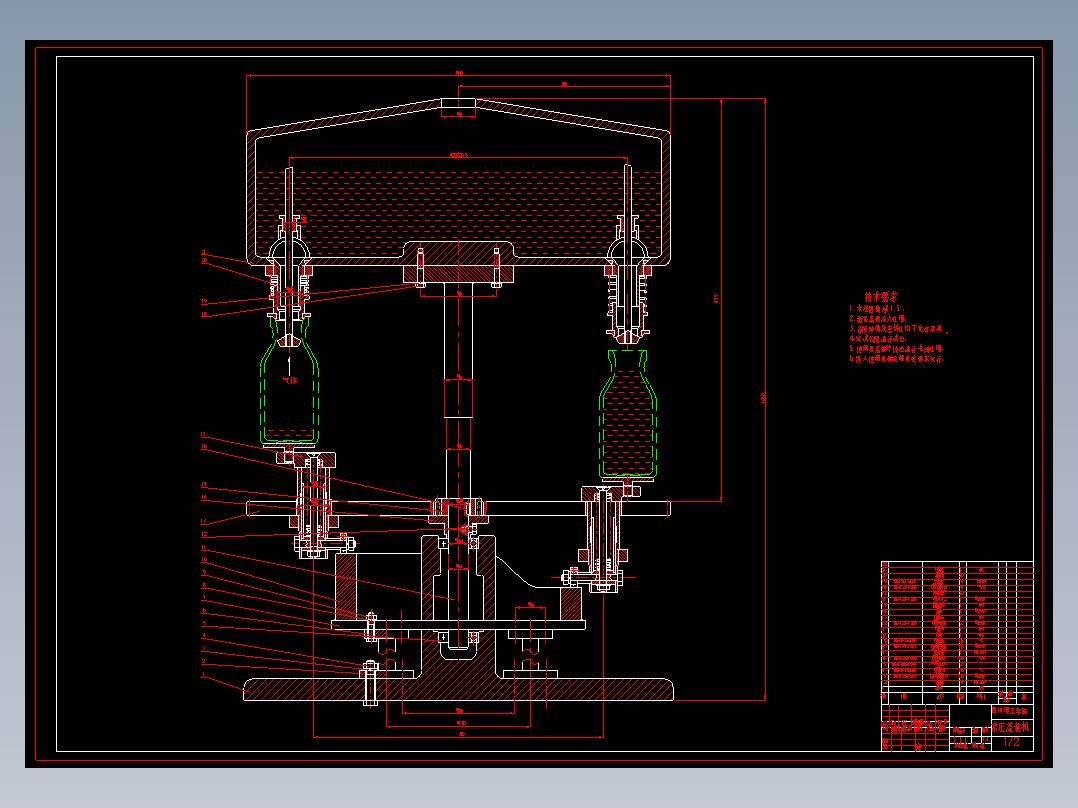Click the 1/2 sheet number cell

[x=1011, y=742]
